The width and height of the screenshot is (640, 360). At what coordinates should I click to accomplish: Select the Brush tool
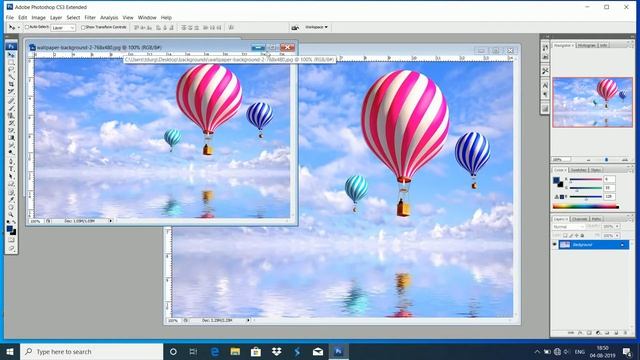[11, 108]
